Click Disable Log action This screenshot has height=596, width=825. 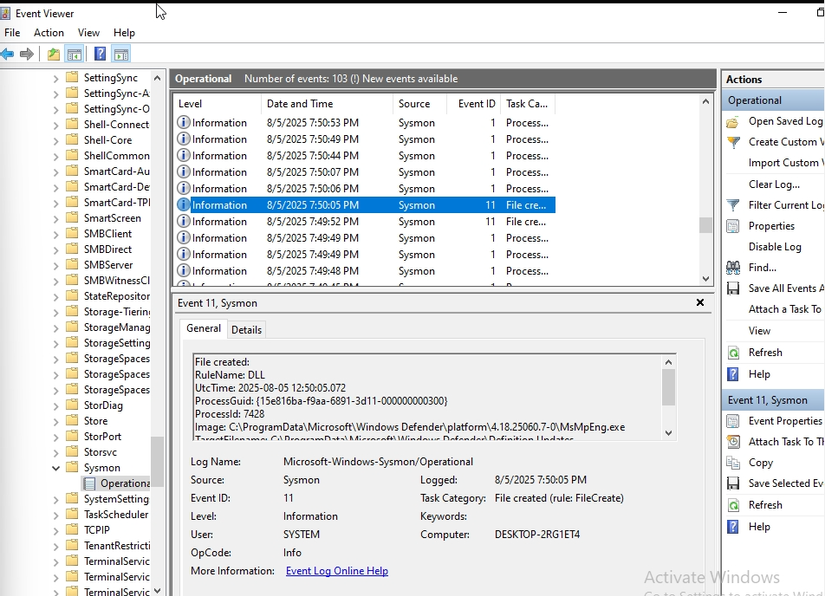coord(774,247)
